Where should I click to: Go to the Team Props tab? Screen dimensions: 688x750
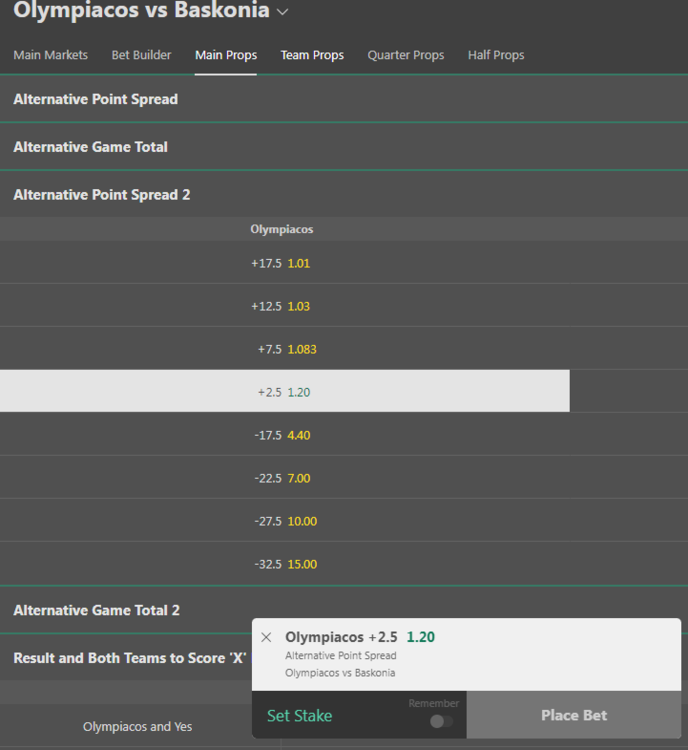coord(312,55)
